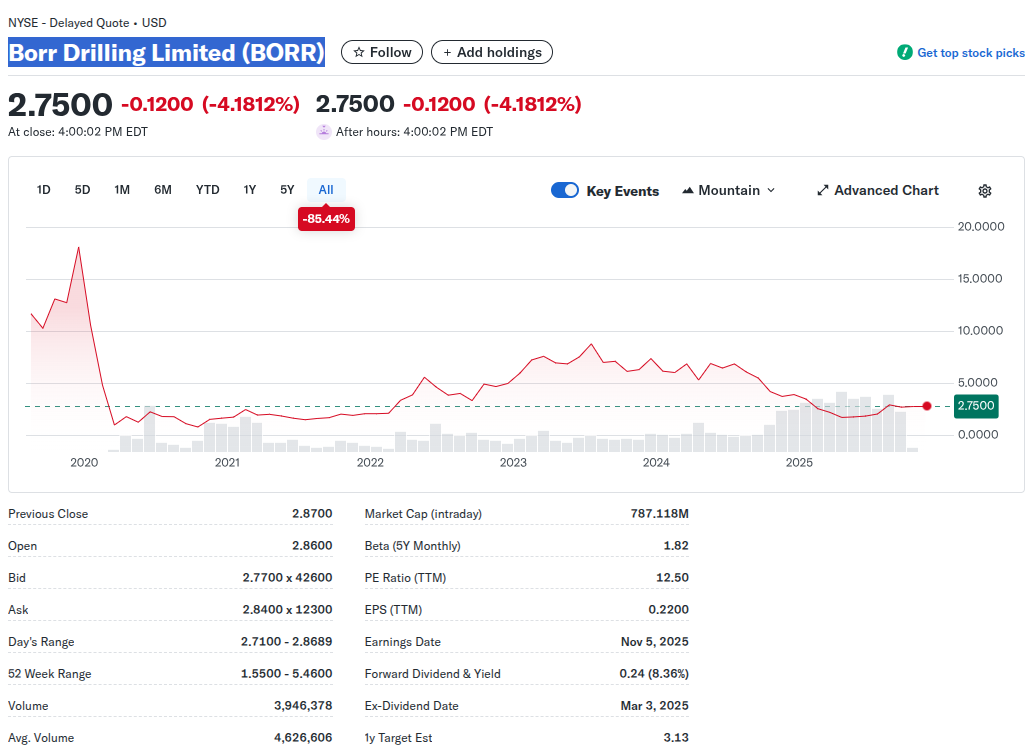1030x756 pixels.
Task: Toggle the Key Events switch
Action: (x=565, y=191)
